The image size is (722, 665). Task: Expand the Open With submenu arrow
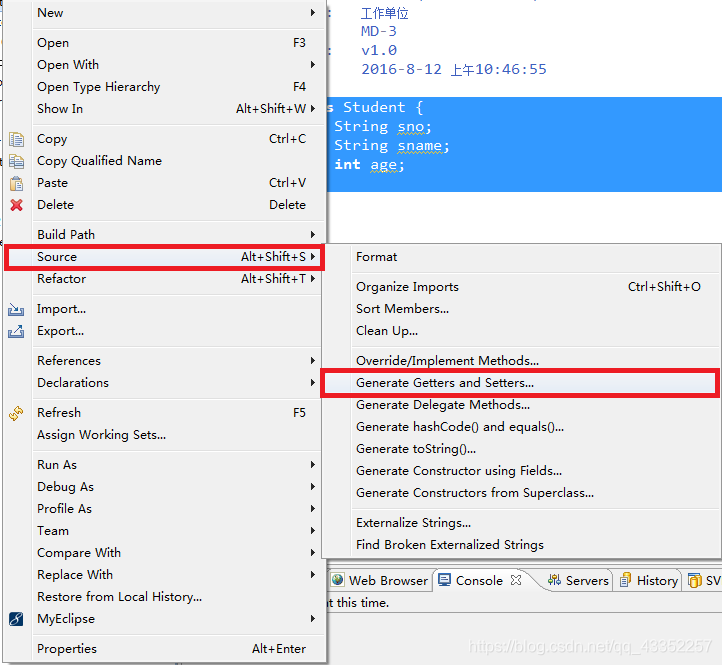(313, 64)
